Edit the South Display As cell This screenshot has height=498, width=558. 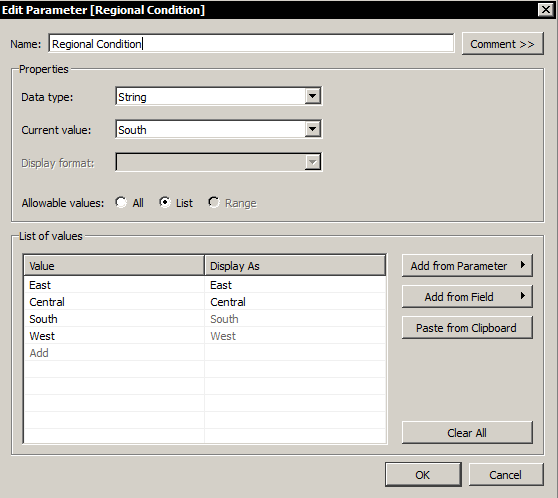[x=295, y=319]
